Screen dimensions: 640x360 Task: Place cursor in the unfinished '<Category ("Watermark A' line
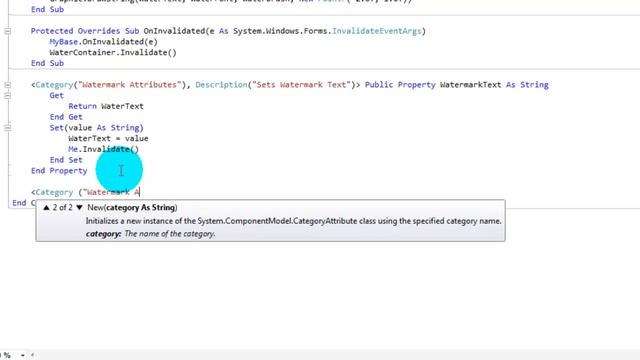point(85,192)
